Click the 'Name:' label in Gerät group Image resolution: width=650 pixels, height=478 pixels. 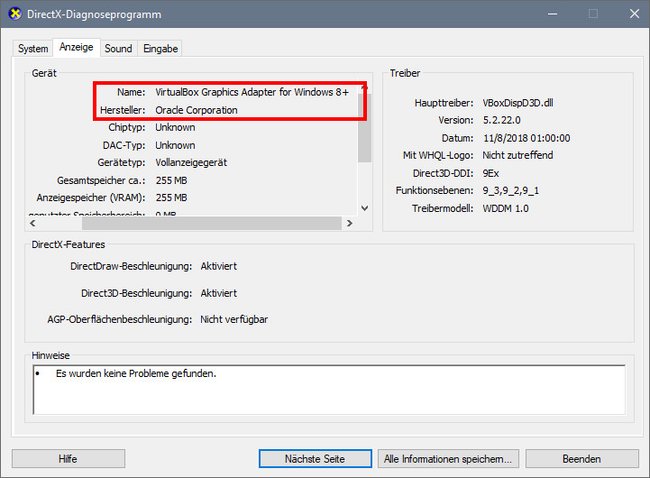click(131, 92)
